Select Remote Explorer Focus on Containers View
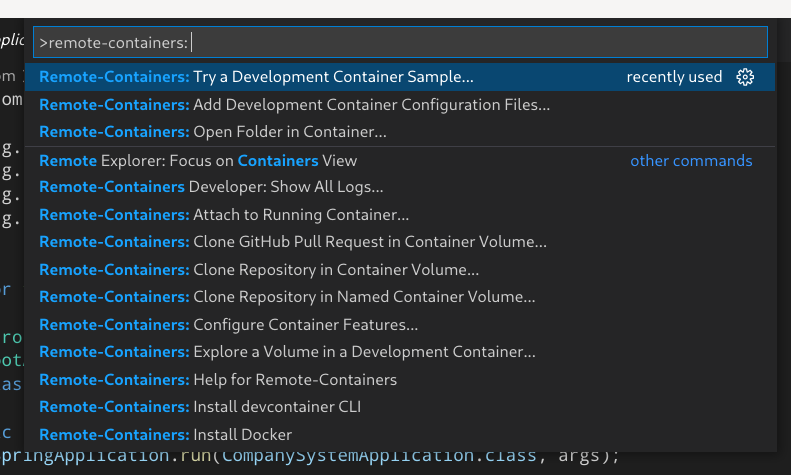Image resolution: width=791 pixels, height=475 pixels. pyautogui.click(x=400, y=161)
